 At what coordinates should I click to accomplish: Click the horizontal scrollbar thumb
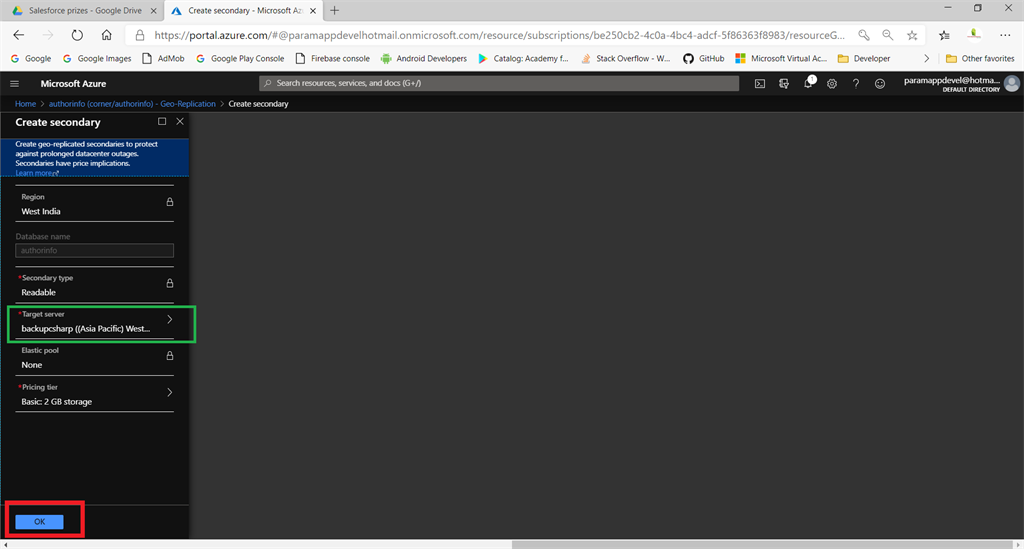tap(762, 544)
